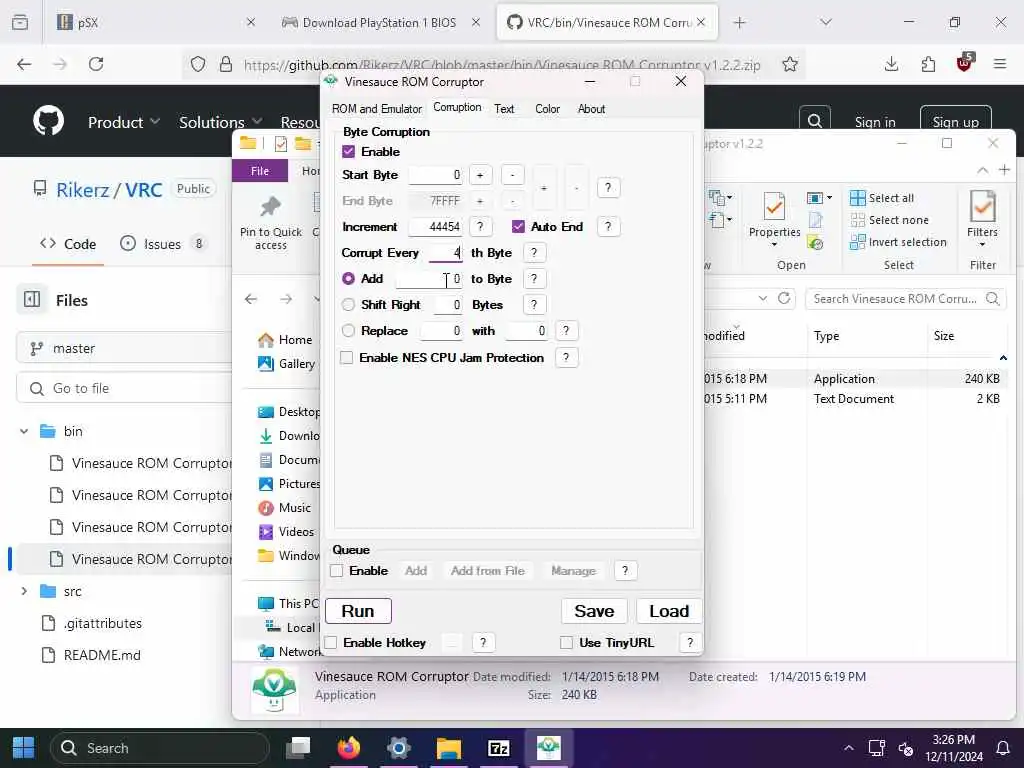Open help for Queue section
The width and height of the screenshot is (1024, 768).
point(625,571)
